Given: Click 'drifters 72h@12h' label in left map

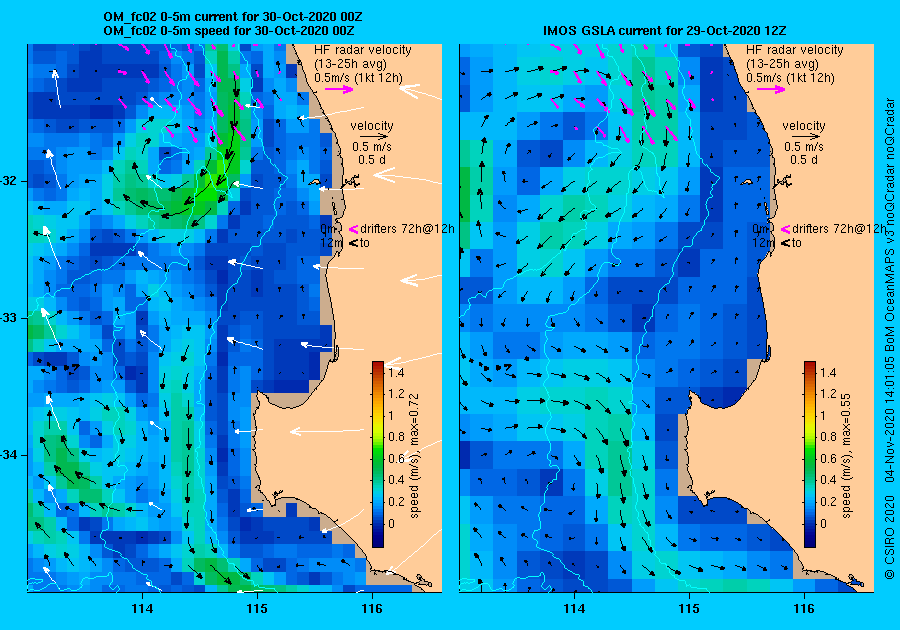Looking at the screenshot, I should [x=408, y=228].
